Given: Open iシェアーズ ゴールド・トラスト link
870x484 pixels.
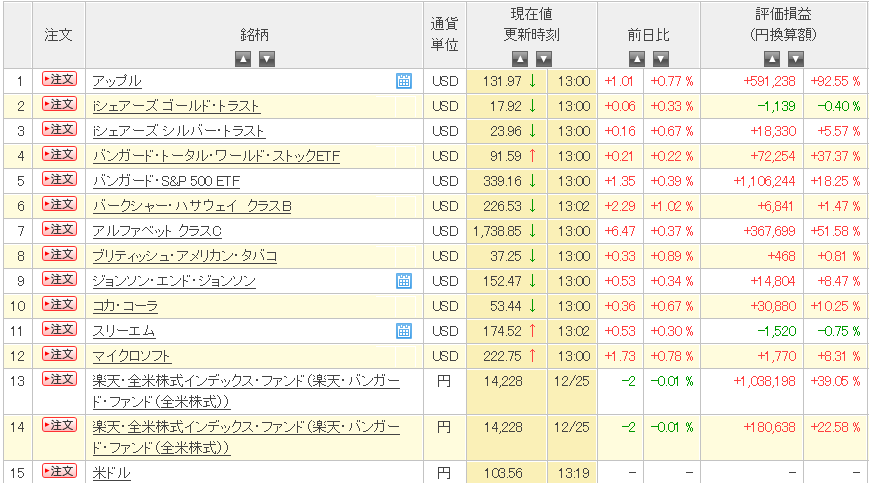Looking at the screenshot, I should point(176,106).
